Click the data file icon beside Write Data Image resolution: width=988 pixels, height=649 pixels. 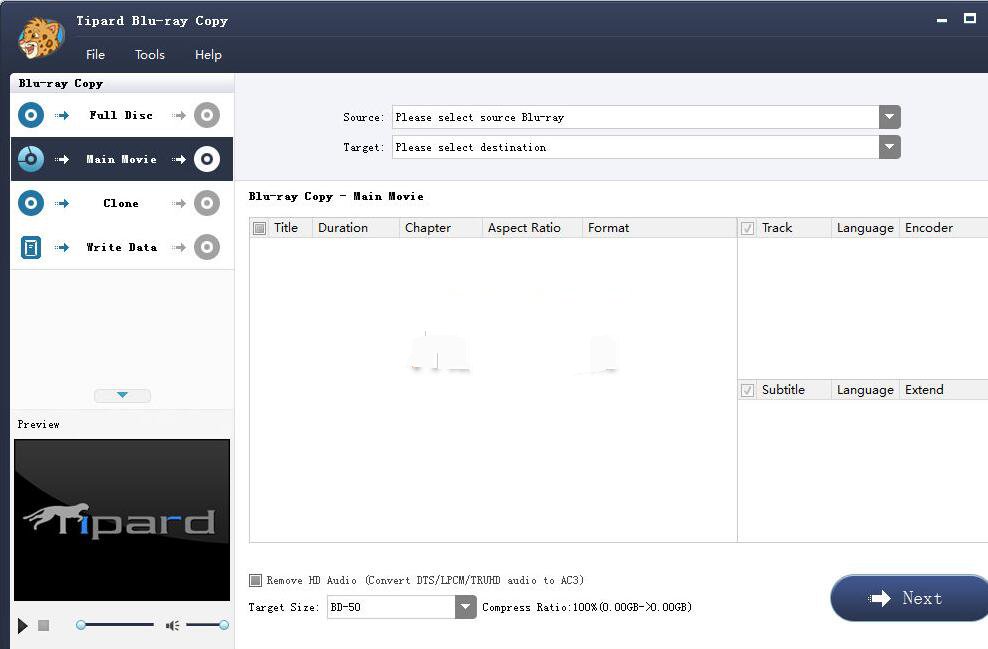tap(31, 248)
